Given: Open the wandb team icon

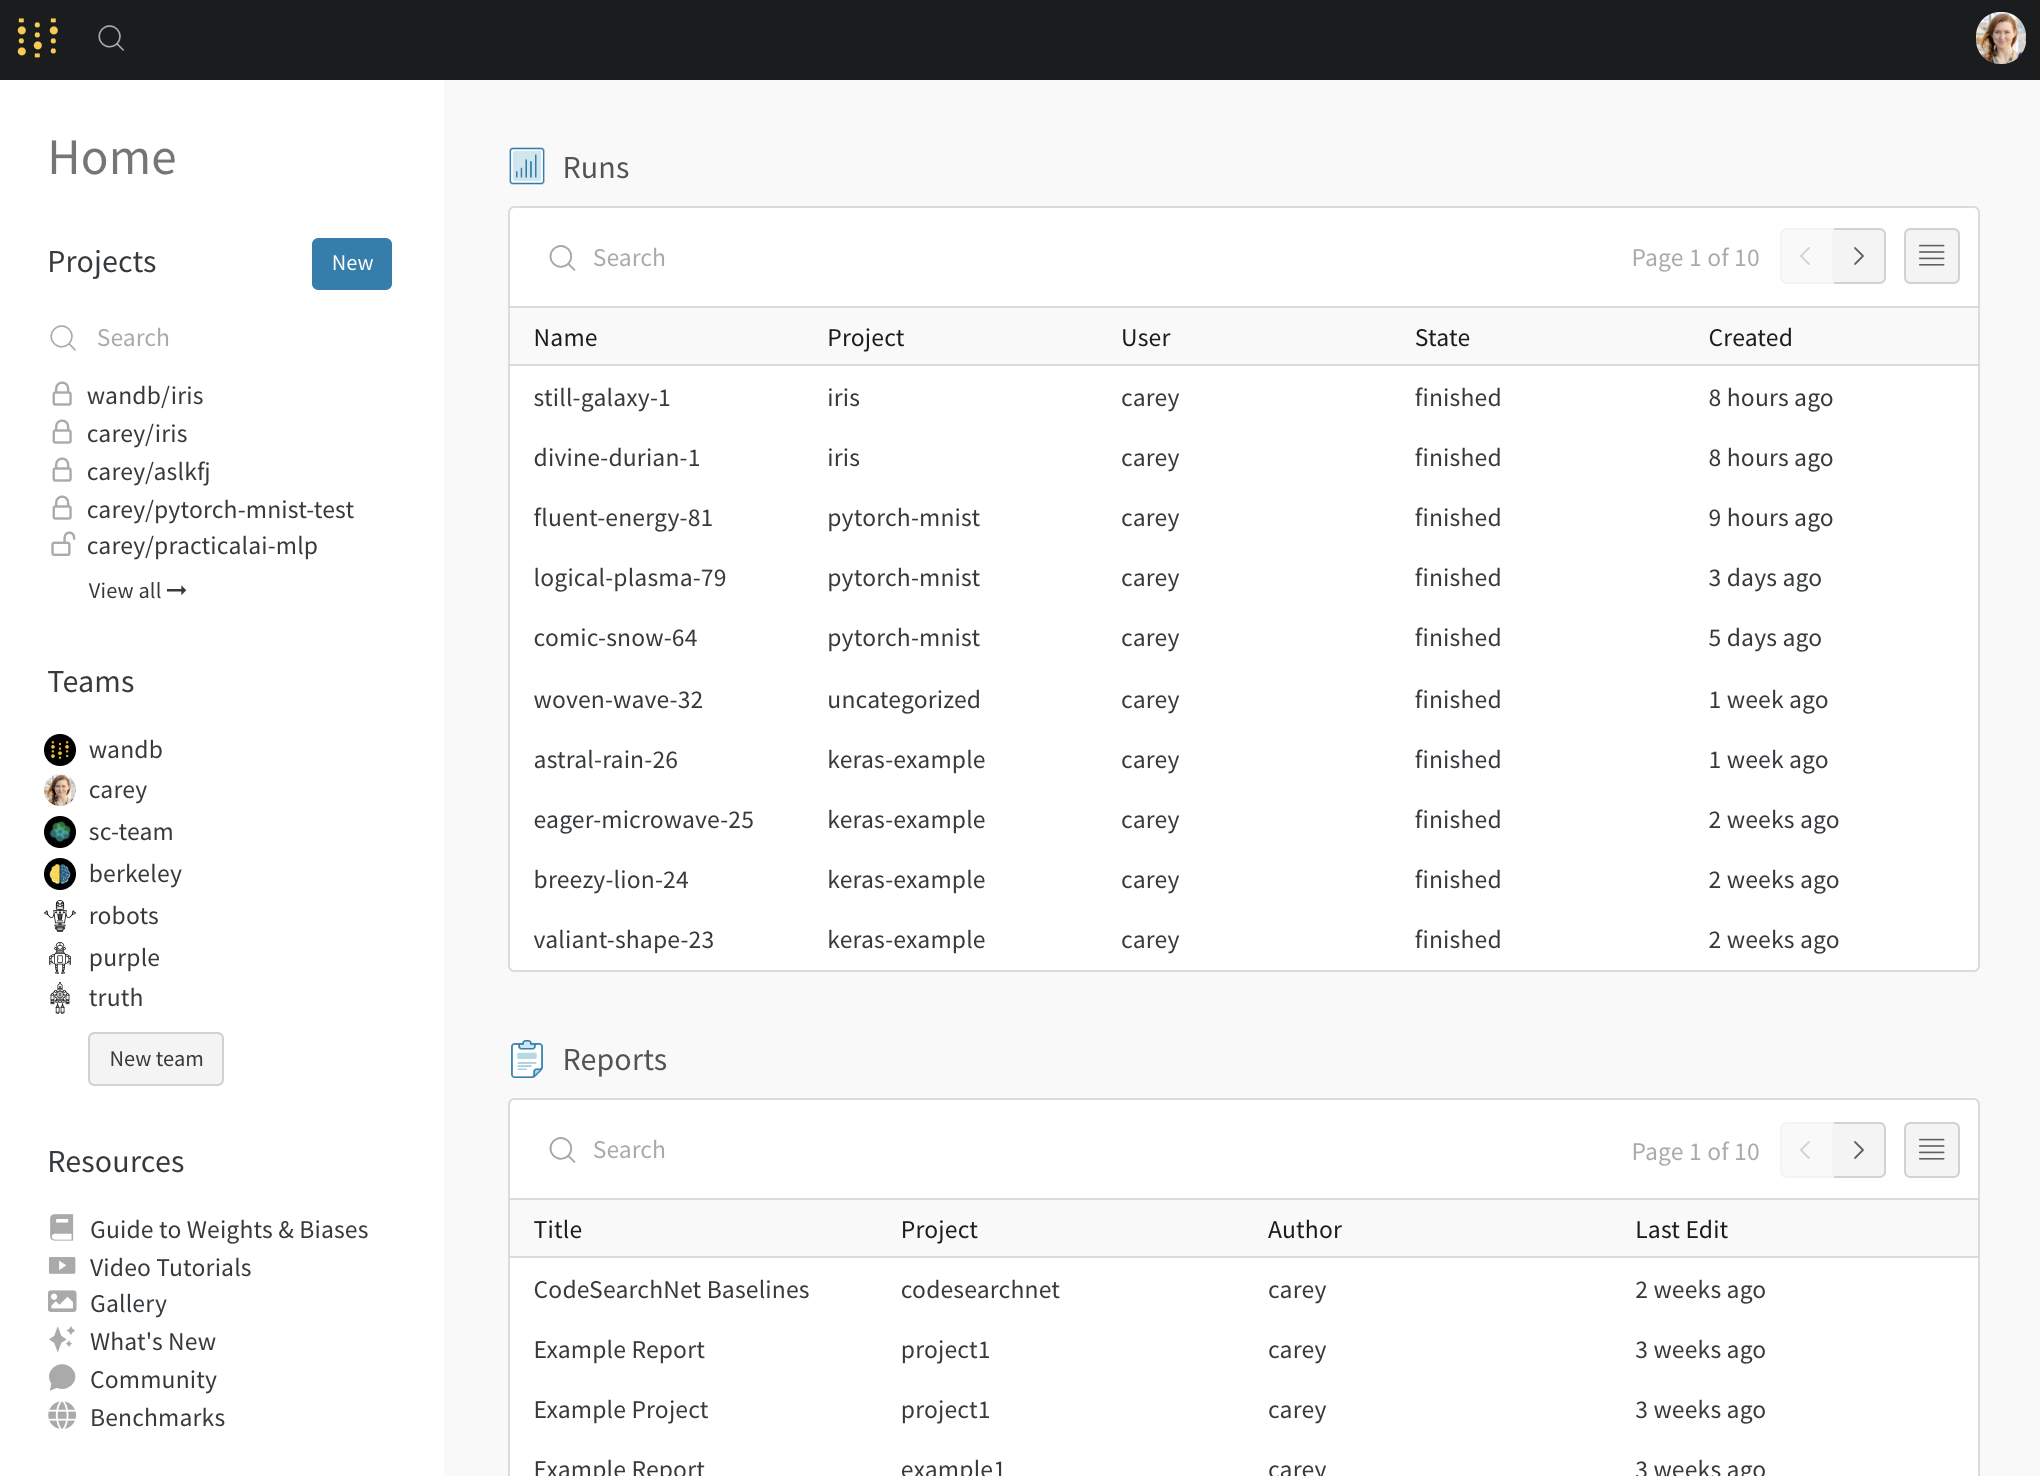Looking at the screenshot, I should [60, 750].
